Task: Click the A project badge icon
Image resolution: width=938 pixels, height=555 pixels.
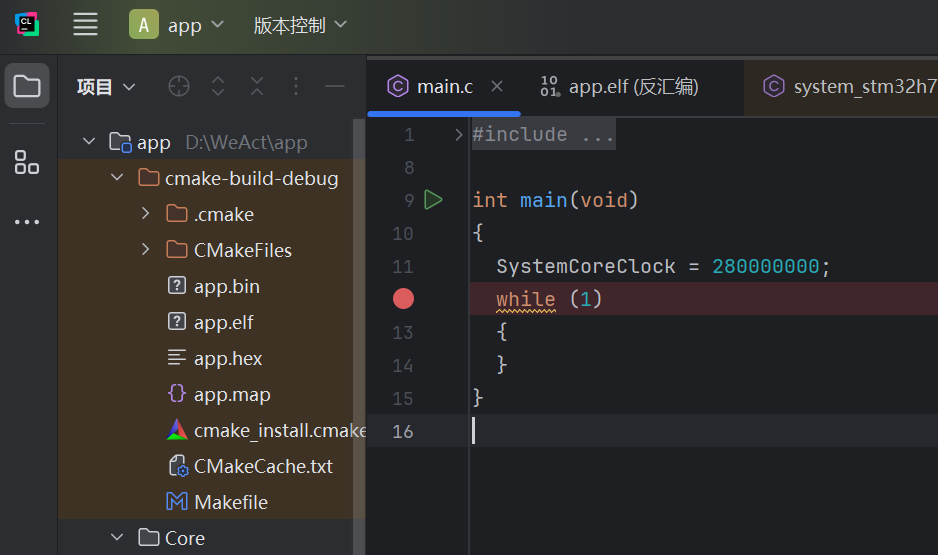Action: 144,25
